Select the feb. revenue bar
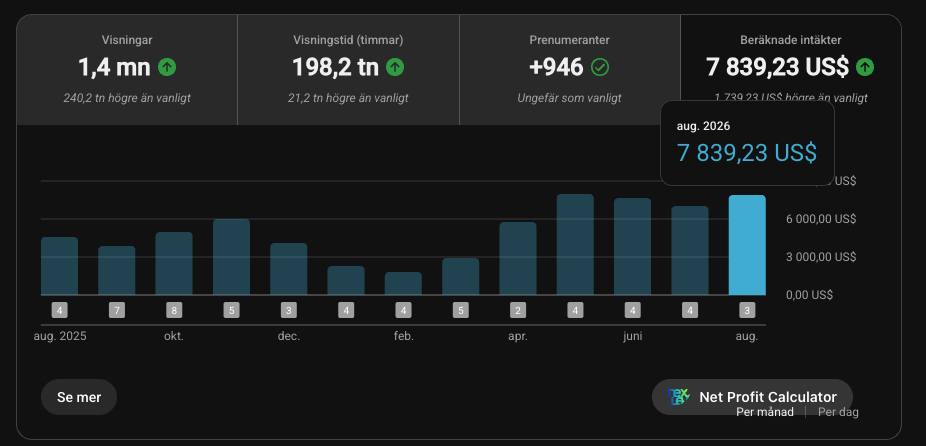 click(403, 284)
